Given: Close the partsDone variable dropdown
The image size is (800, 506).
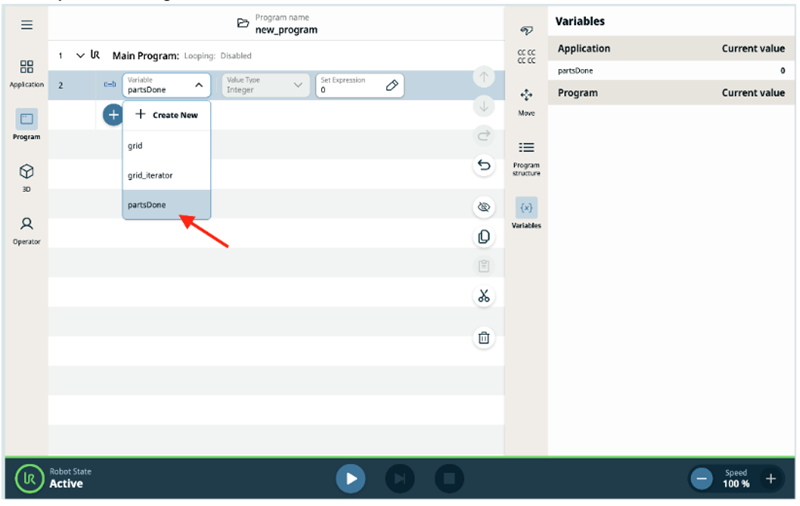Looking at the screenshot, I should point(198,86).
